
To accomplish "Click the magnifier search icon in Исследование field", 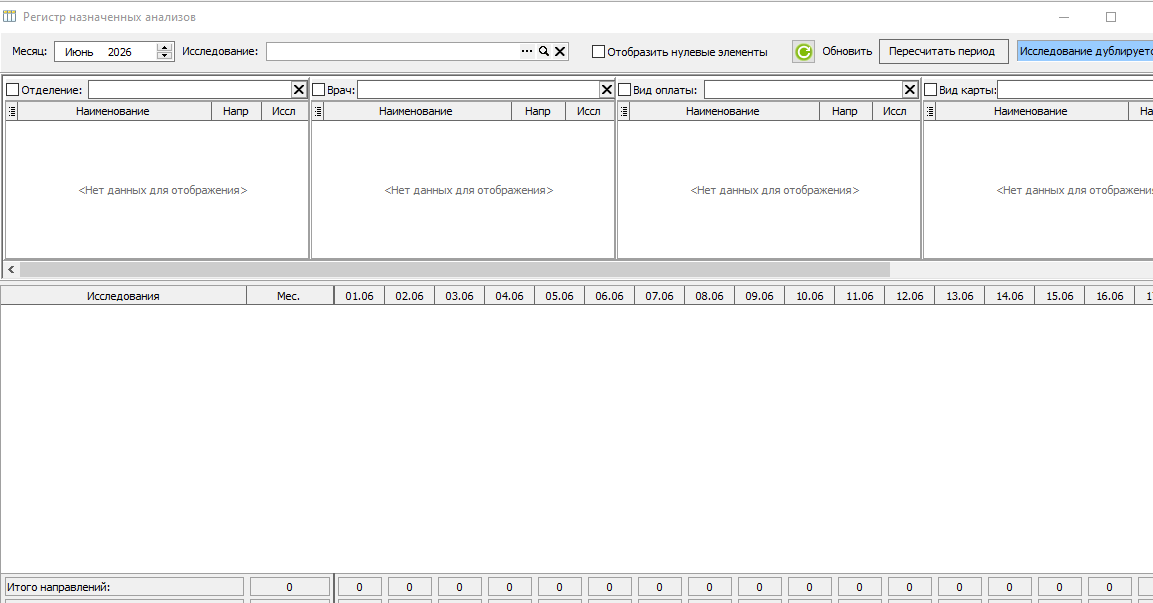I will pyautogui.click(x=543, y=51).
